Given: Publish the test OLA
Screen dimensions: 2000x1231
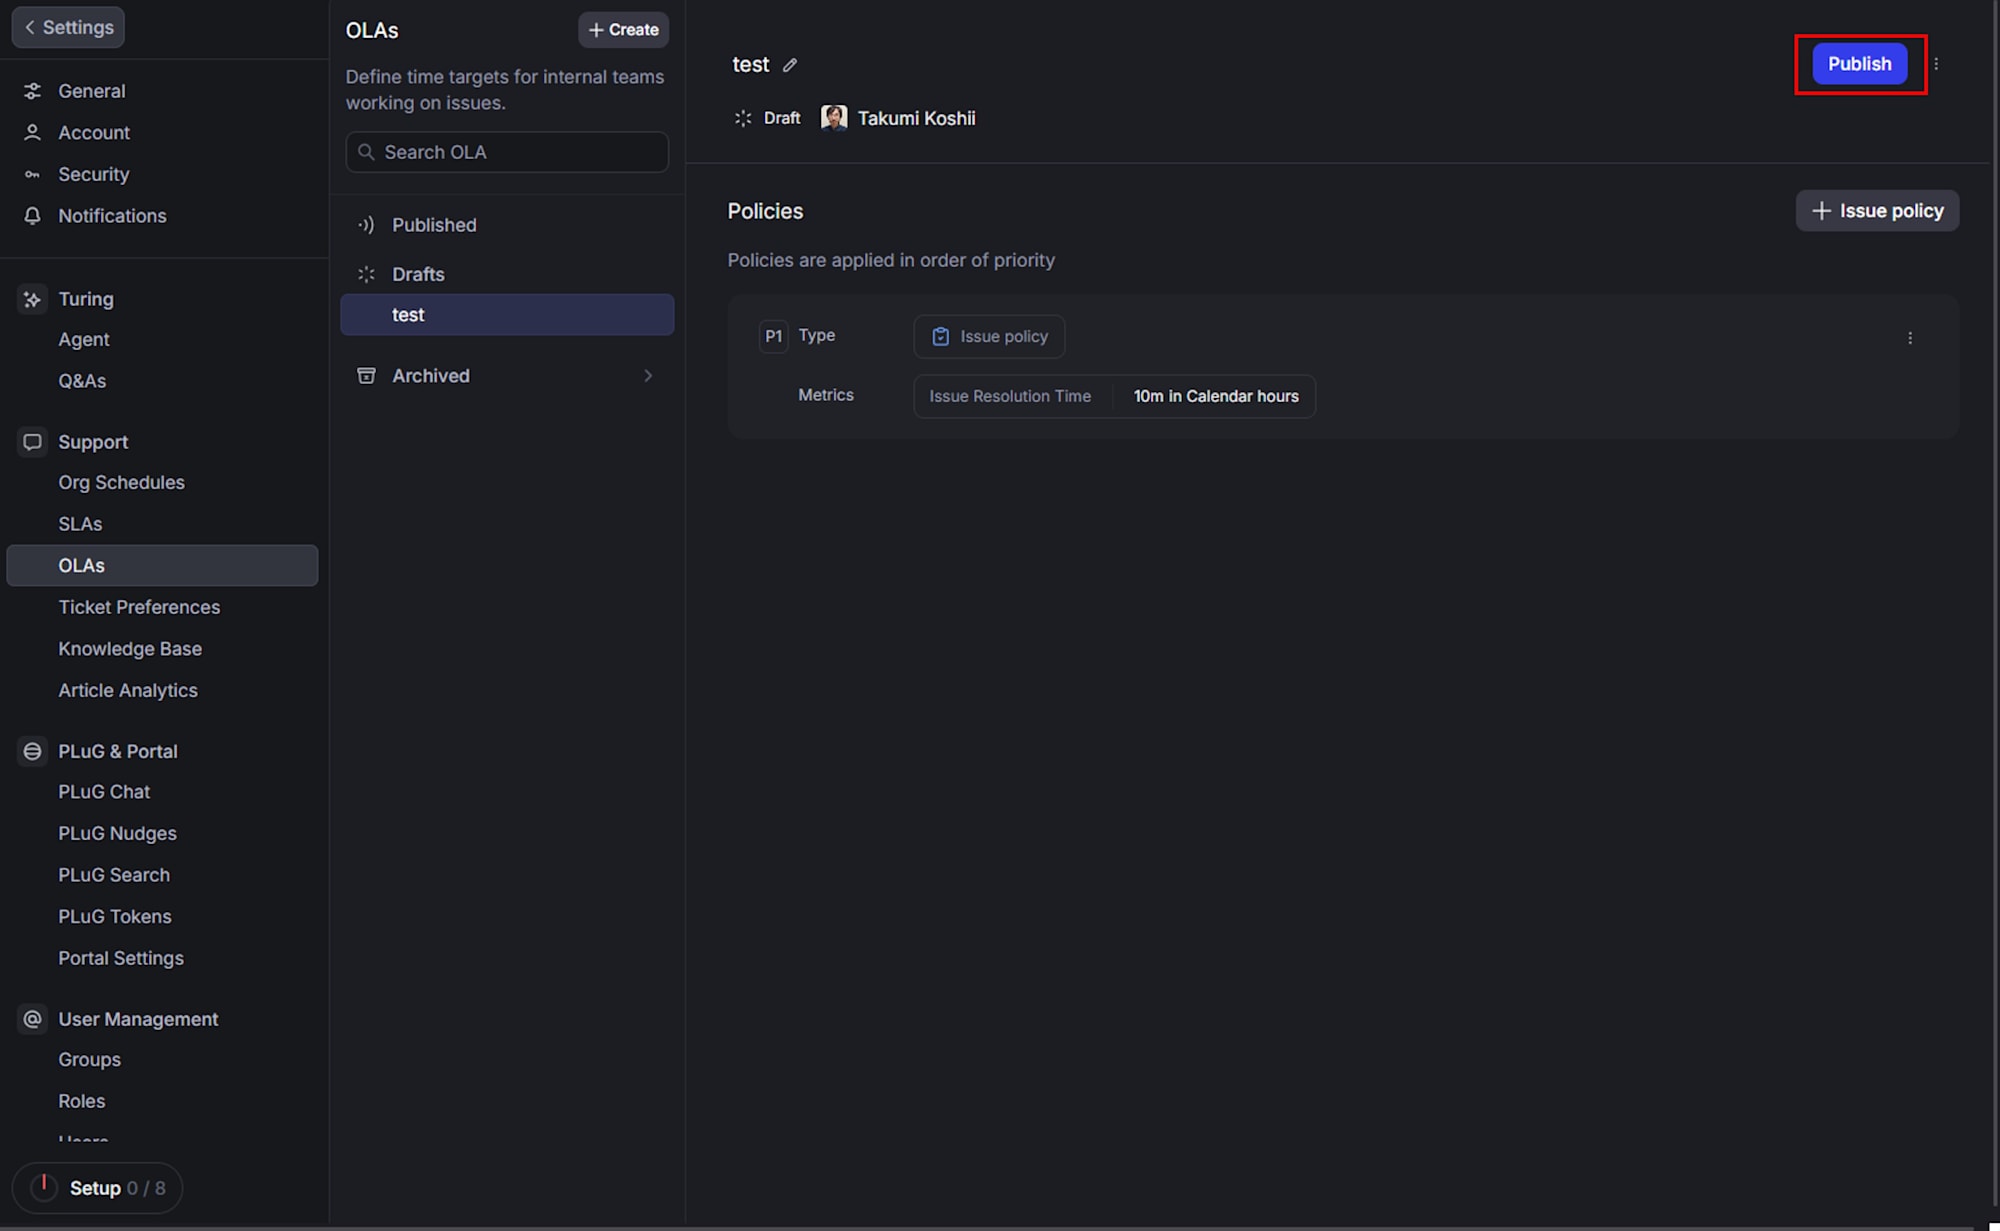Looking at the screenshot, I should click(x=1859, y=64).
